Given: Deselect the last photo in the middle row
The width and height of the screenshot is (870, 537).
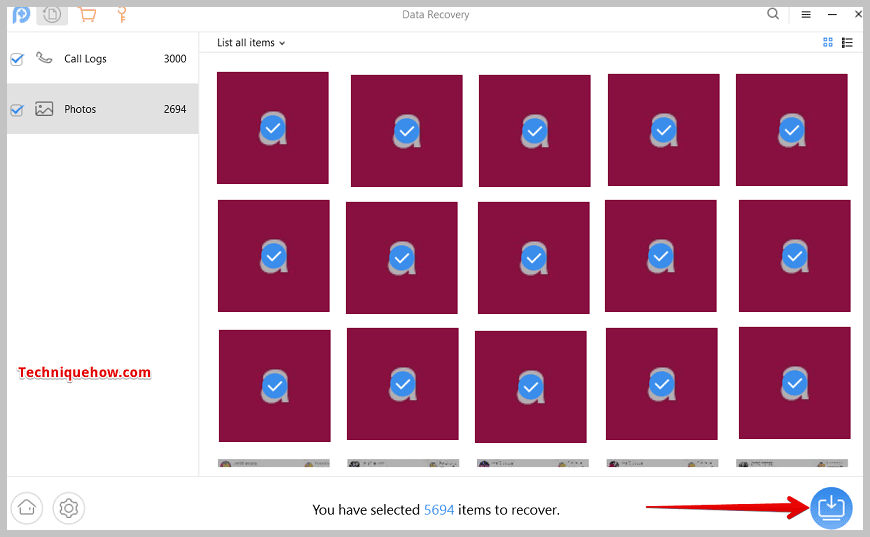Looking at the screenshot, I should [795, 256].
